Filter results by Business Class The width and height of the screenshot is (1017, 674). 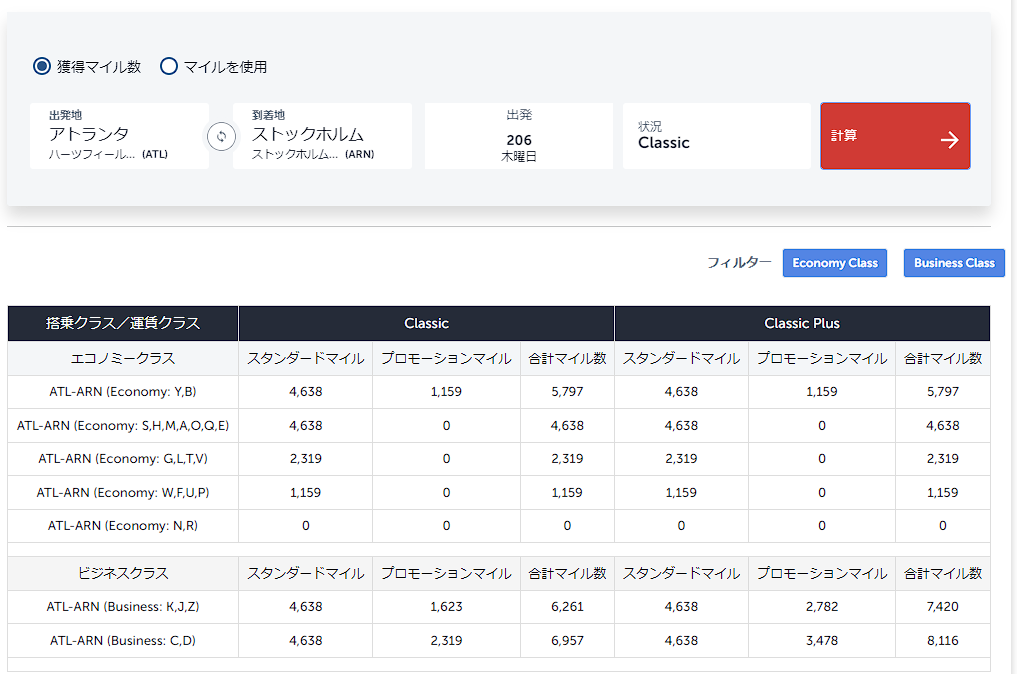pos(953,263)
